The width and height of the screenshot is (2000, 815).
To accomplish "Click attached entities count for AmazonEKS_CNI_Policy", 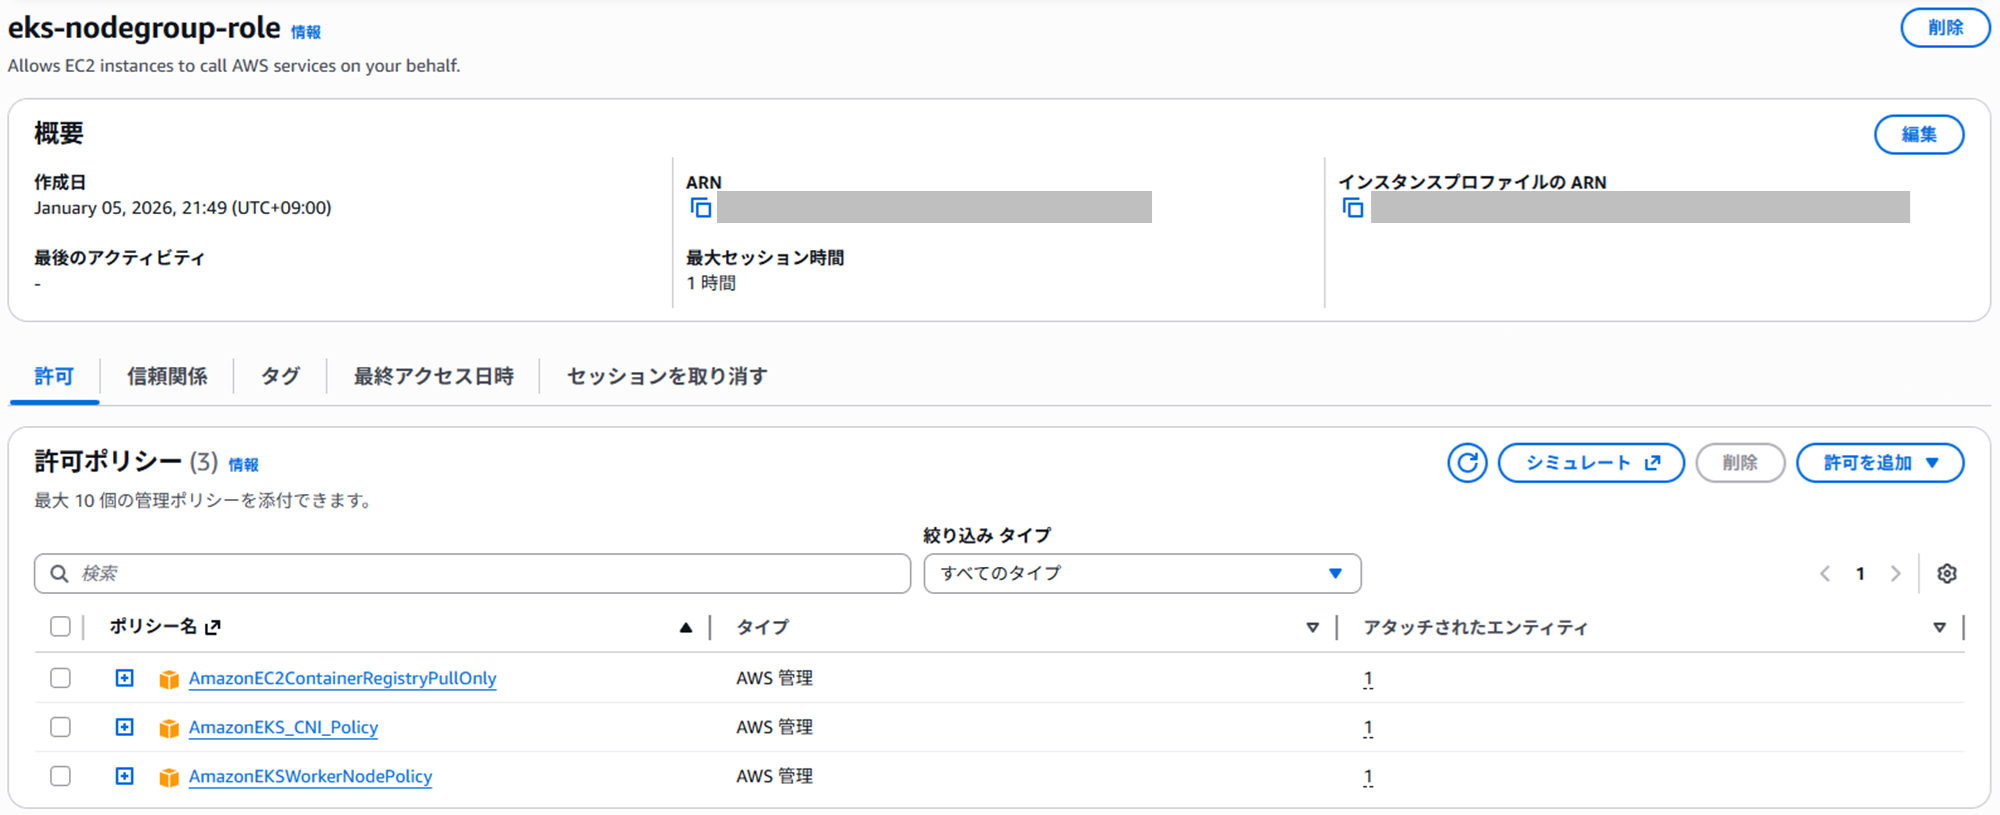I will click(x=1368, y=728).
